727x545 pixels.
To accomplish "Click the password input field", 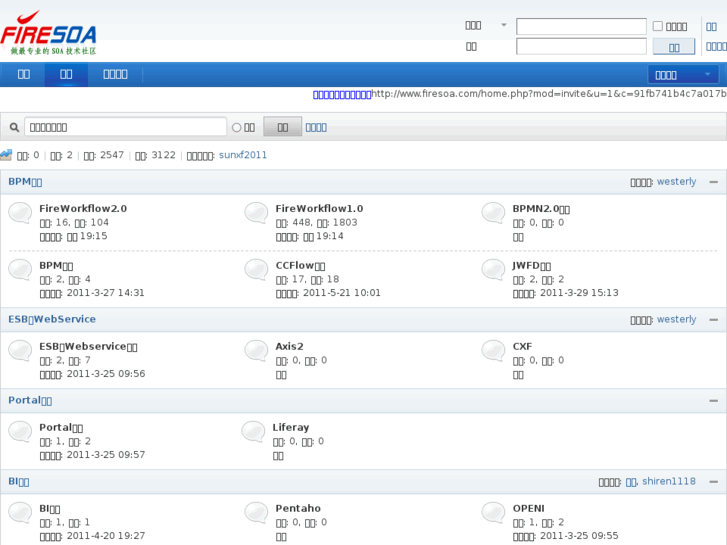I will (x=581, y=46).
